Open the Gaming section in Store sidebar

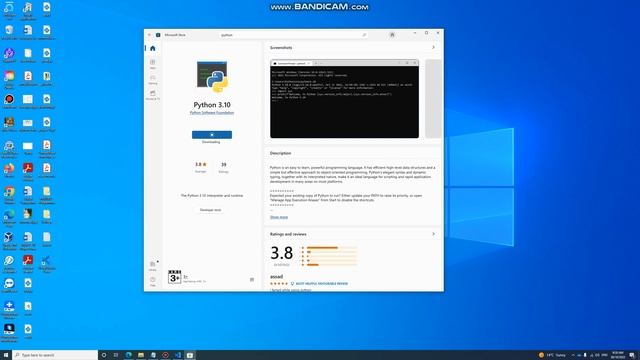tap(153, 79)
